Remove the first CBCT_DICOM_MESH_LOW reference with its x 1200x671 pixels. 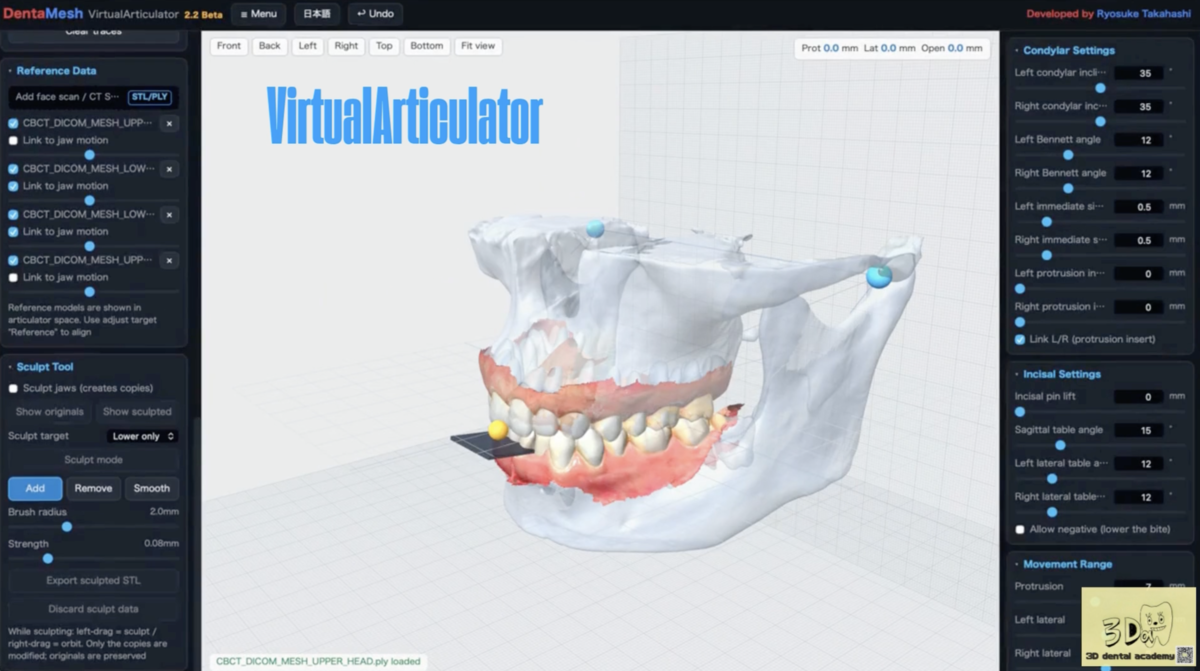[169, 169]
